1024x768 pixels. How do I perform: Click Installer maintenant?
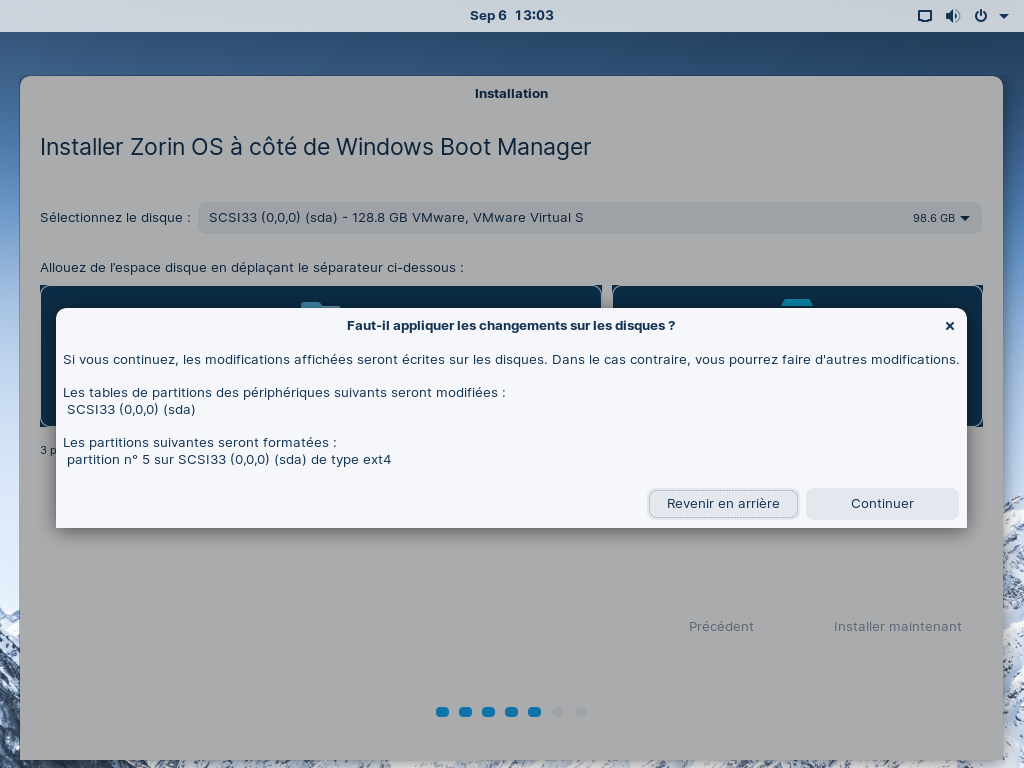coord(897,627)
